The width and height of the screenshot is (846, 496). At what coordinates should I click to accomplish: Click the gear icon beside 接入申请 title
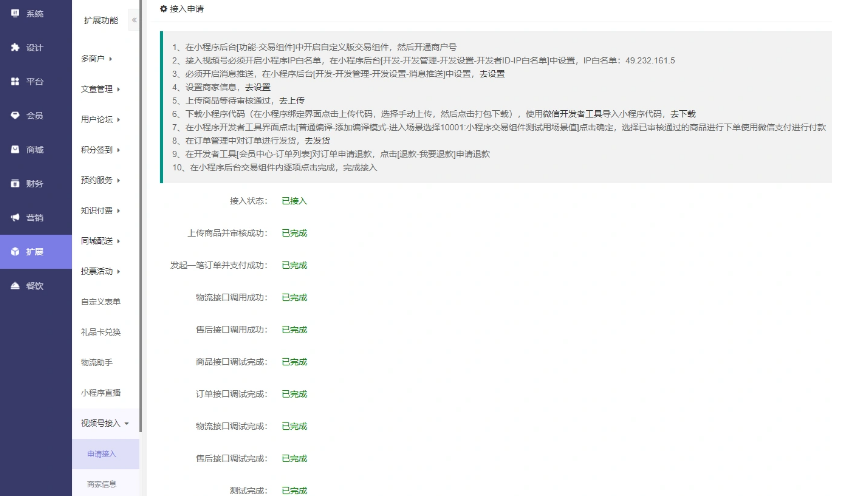click(163, 9)
